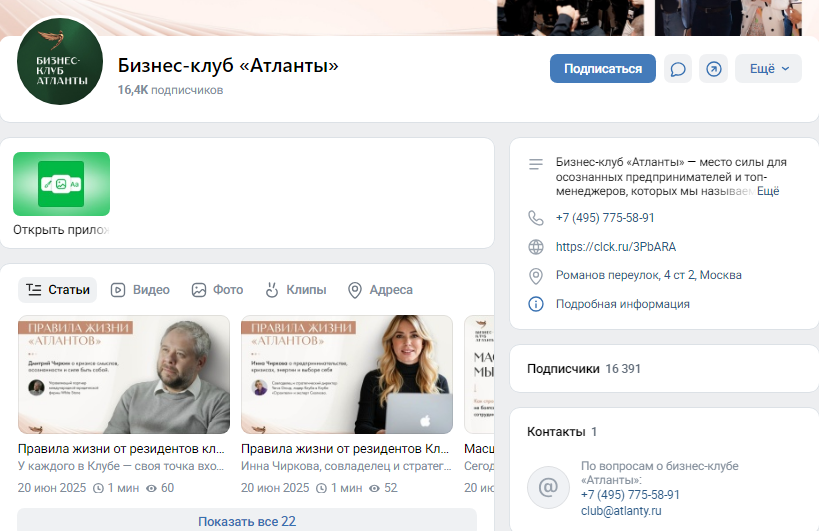Click the phone handset icon

[536, 218]
